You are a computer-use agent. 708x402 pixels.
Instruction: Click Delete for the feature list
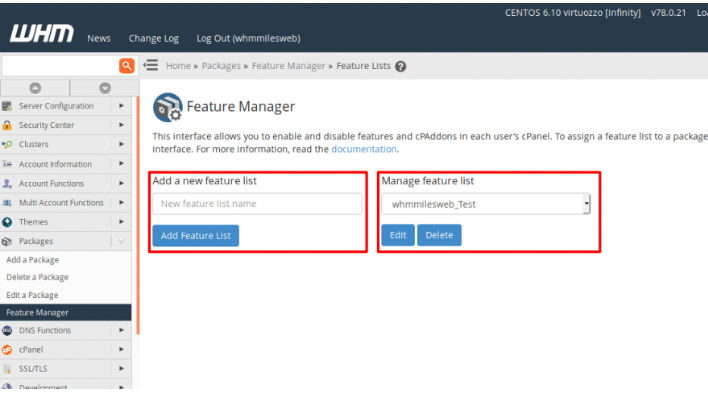439,235
